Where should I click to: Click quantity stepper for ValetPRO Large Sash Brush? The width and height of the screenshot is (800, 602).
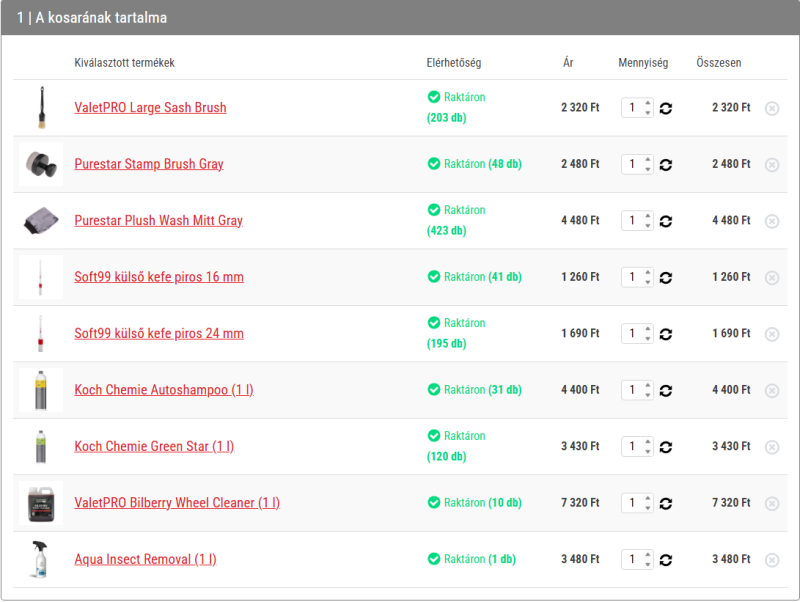point(637,108)
